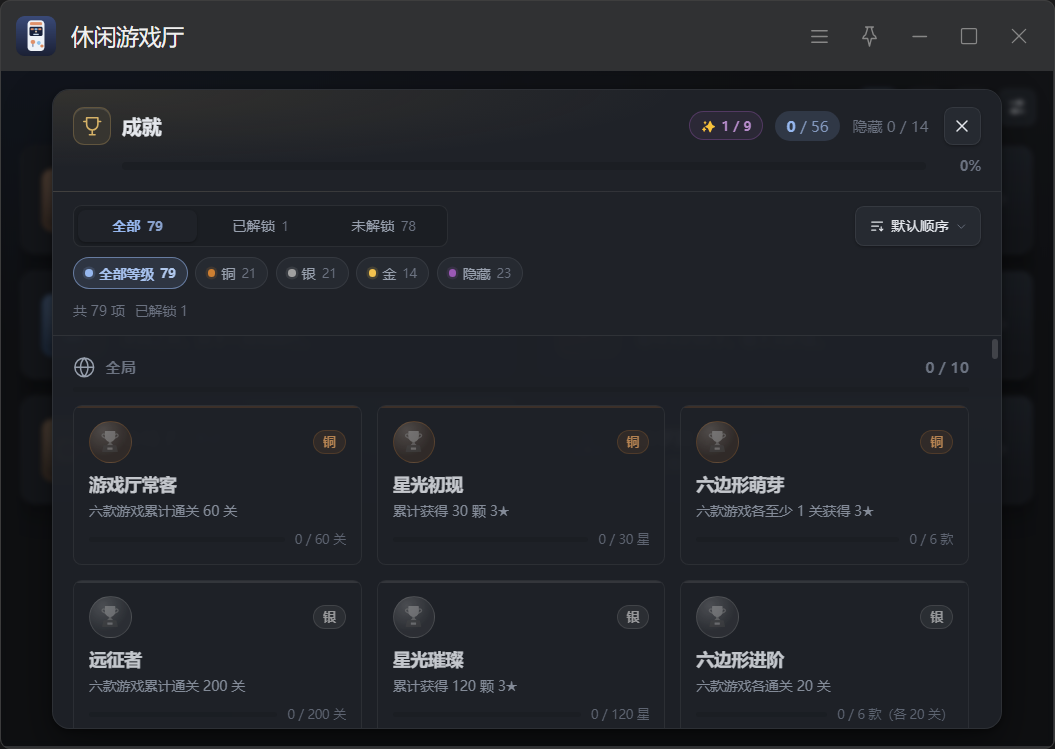Click the 0 / 6 款 progress bar on 六边形萌芽

pyautogui.click(x=797, y=540)
